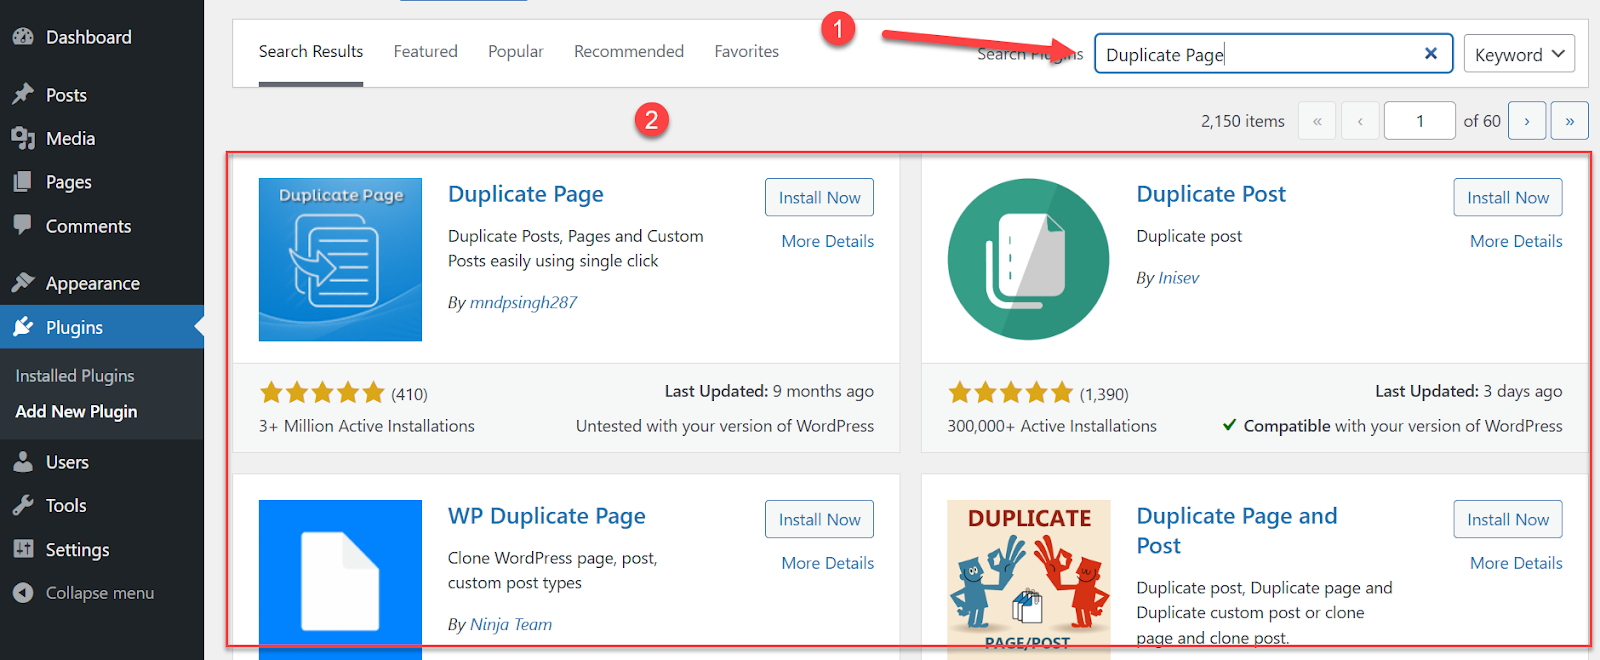This screenshot has width=1600, height=660.
Task: Click the Users person icon
Action: pyautogui.click(x=23, y=462)
